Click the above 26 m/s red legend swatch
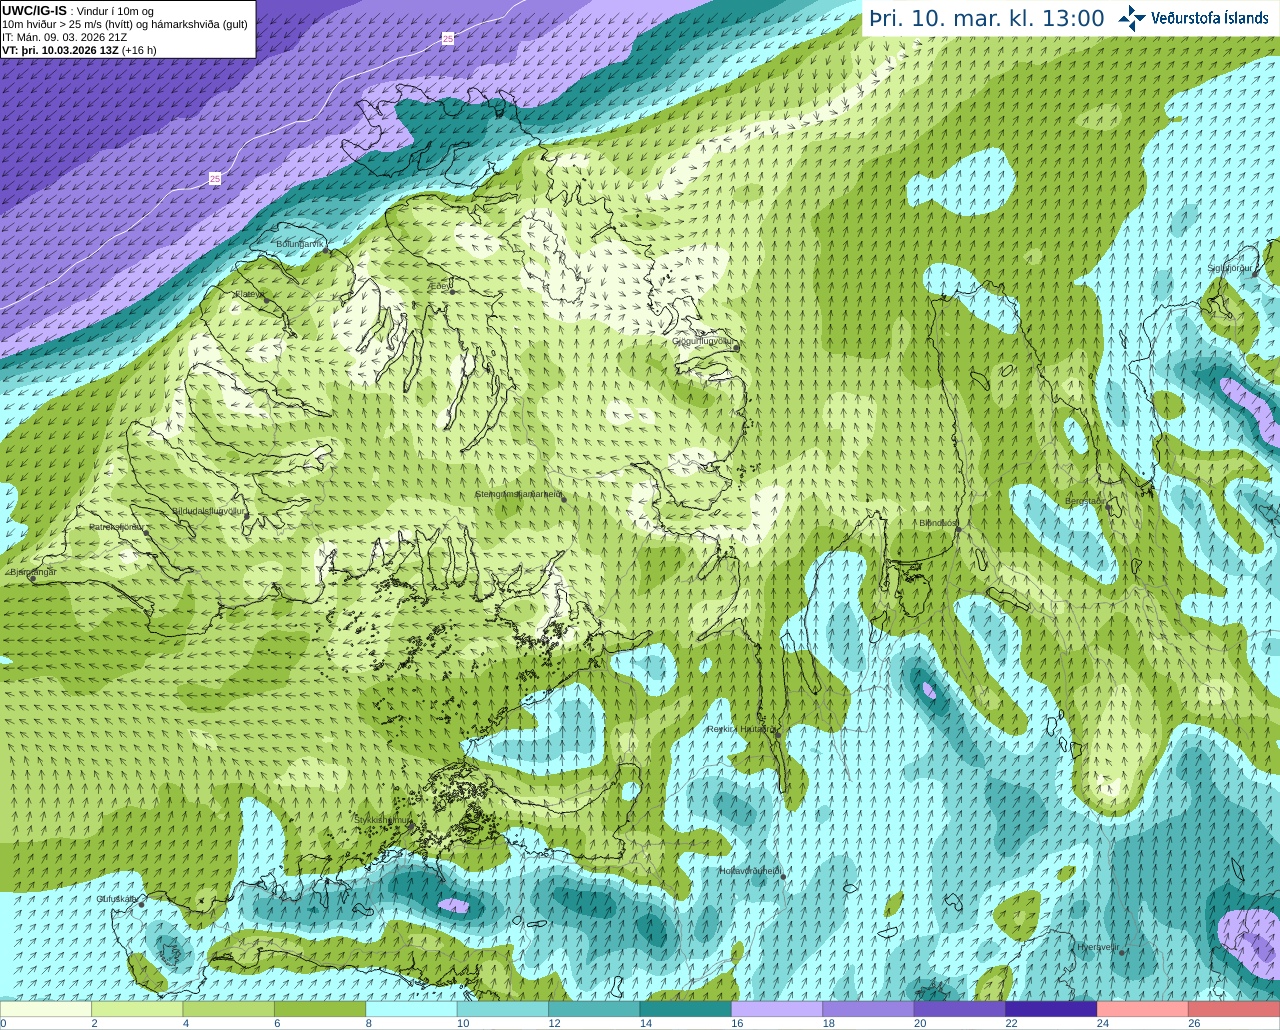This screenshot has width=1280, height=1030. point(1234,1009)
